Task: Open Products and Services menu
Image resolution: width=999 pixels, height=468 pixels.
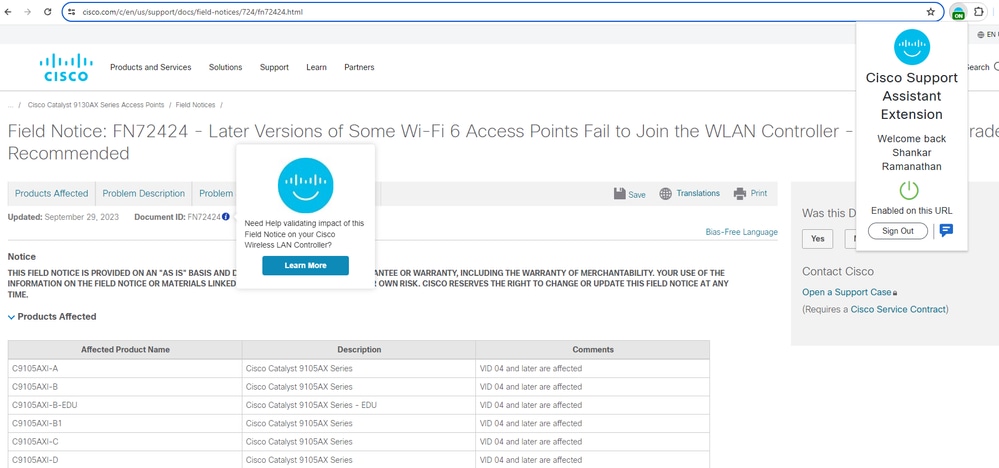Action: tap(150, 67)
